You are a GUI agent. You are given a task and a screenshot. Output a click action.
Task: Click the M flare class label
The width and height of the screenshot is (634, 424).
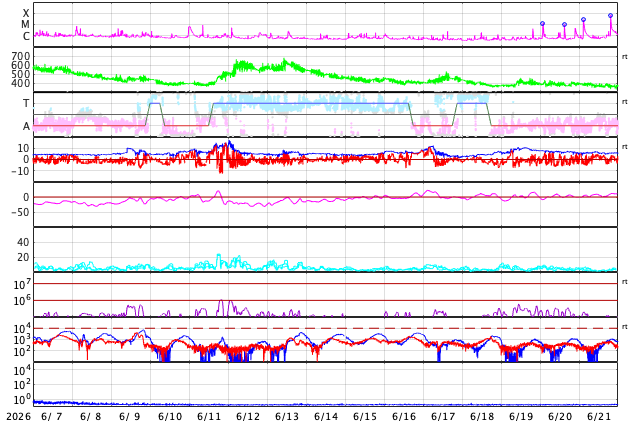tap(25, 25)
